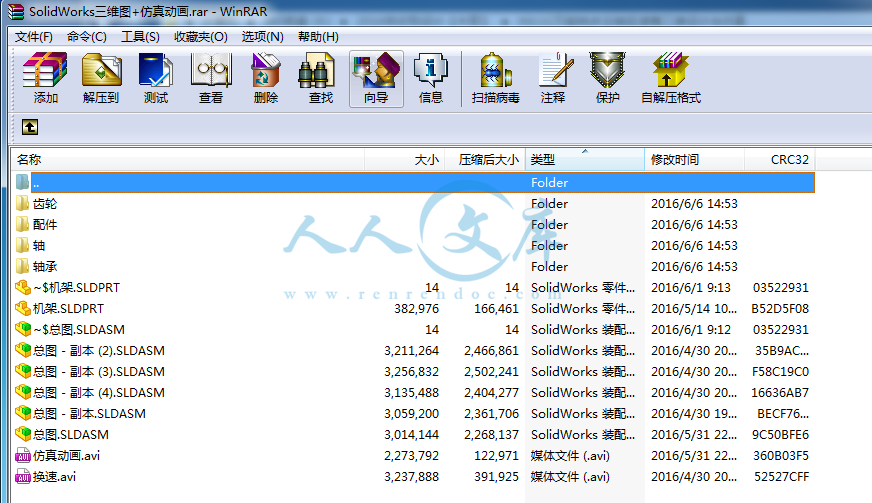Open the 文件(F) menu
The image size is (872, 503).
click(34, 37)
